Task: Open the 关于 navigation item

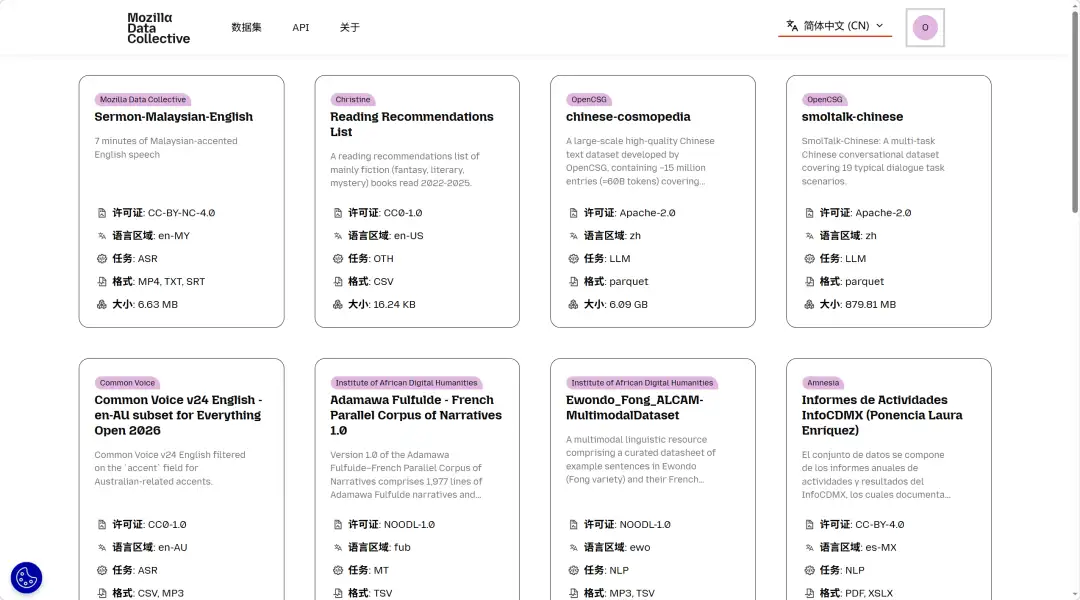Action: (349, 28)
